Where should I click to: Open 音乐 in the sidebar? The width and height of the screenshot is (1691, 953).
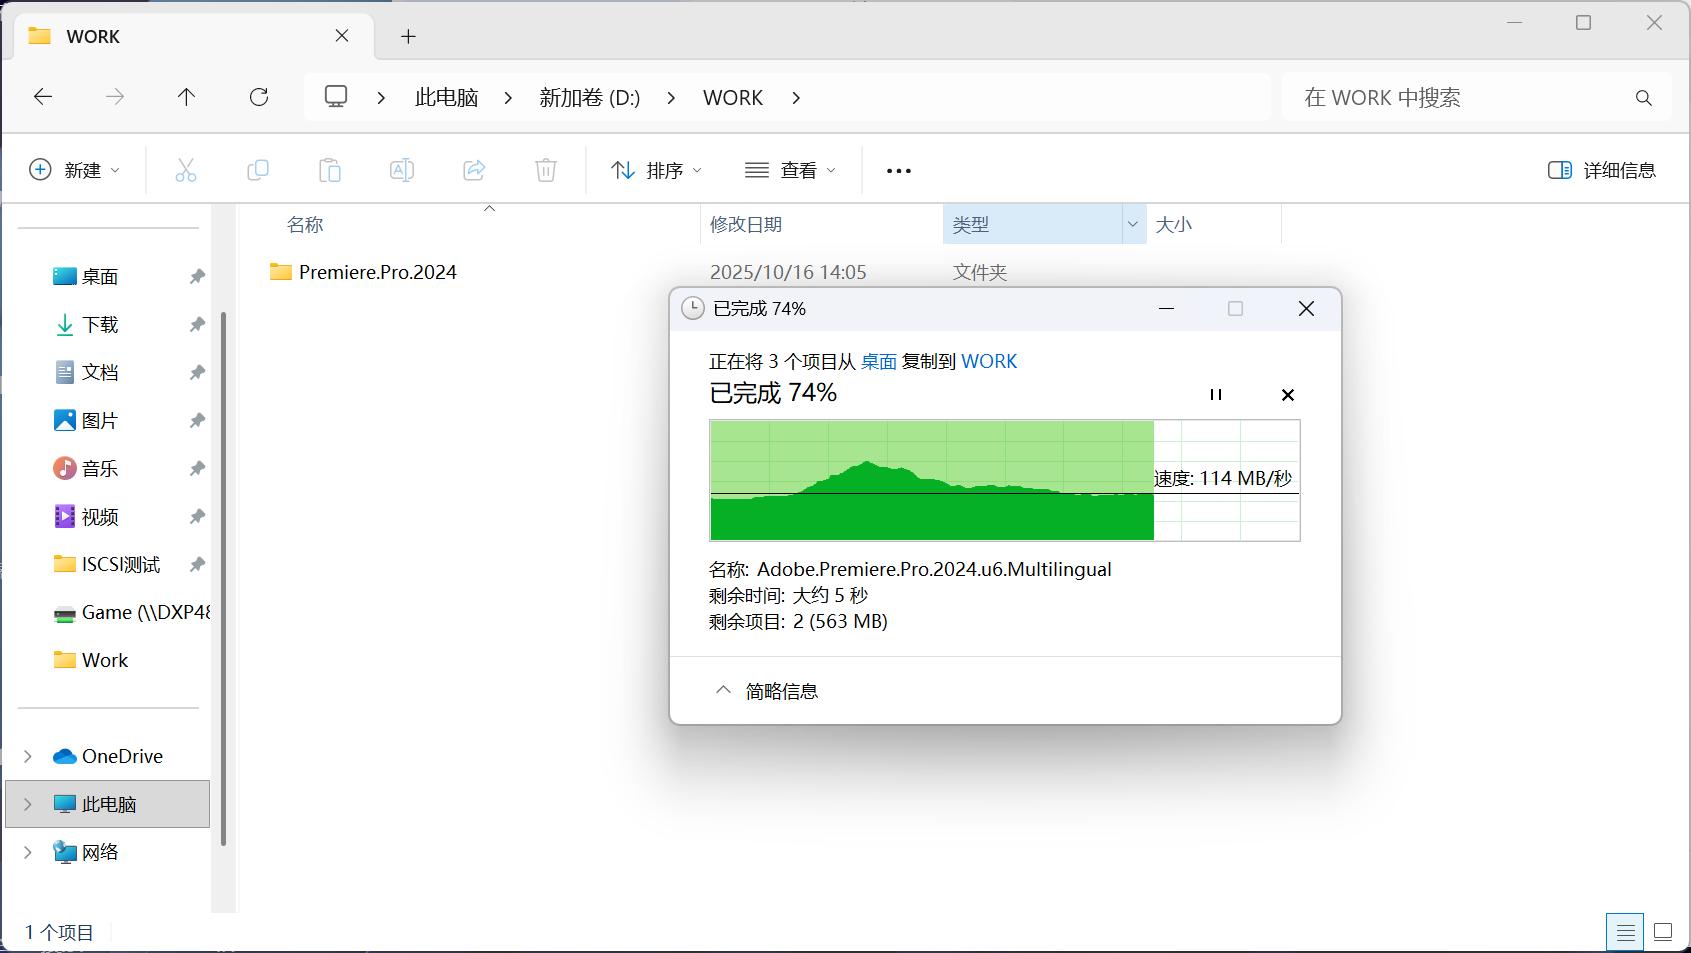[100, 469]
